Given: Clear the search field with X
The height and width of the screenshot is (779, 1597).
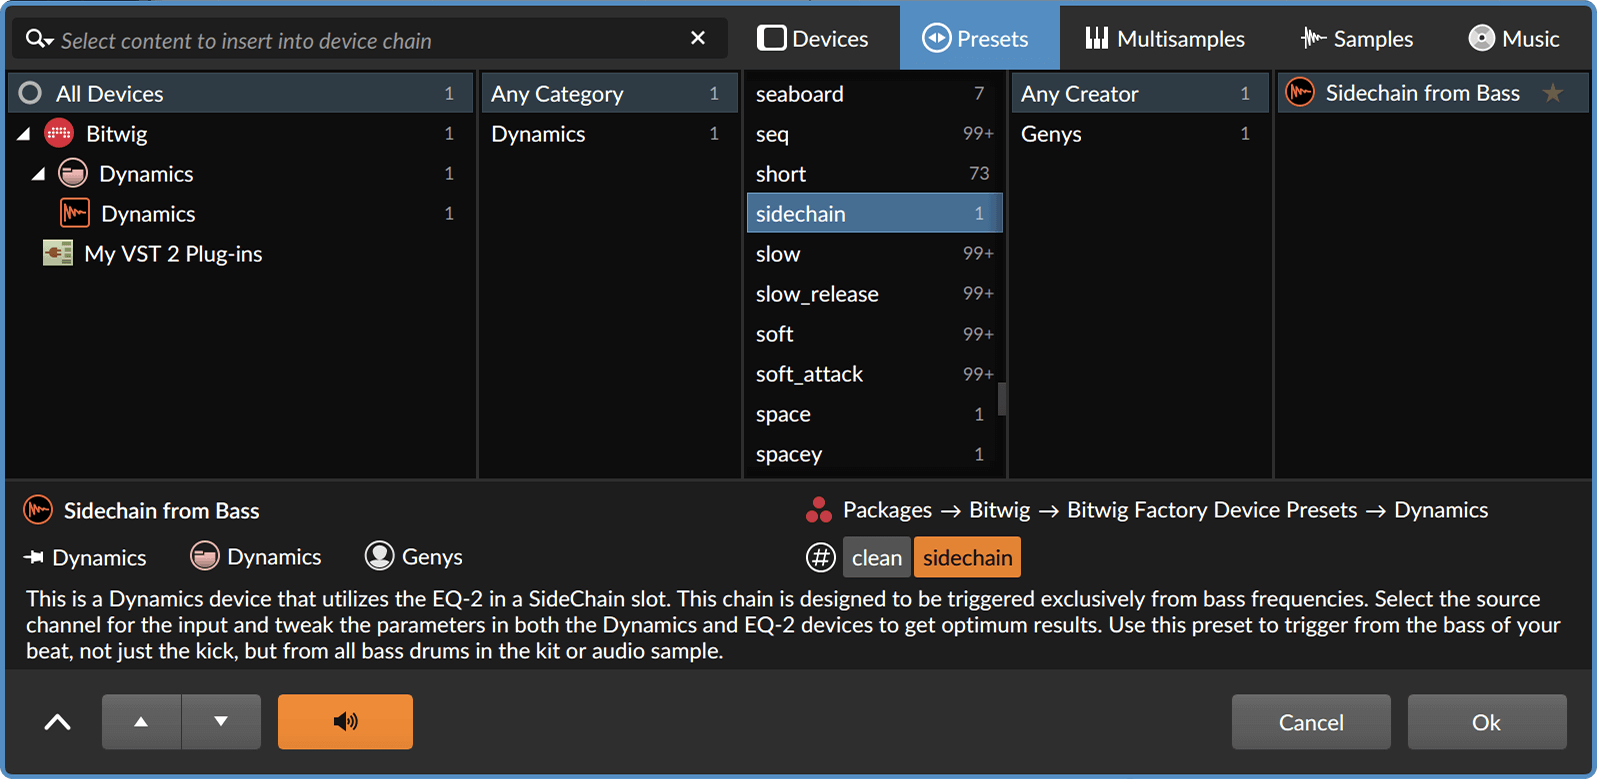Looking at the screenshot, I should (x=698, y=38).
